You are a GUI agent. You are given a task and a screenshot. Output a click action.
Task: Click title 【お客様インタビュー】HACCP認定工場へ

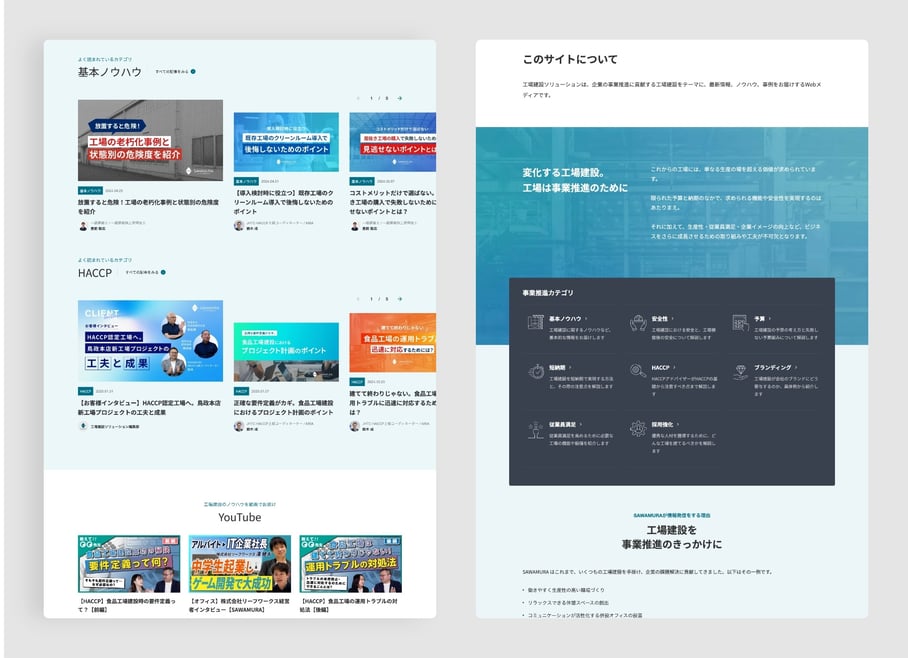point(149,407)
